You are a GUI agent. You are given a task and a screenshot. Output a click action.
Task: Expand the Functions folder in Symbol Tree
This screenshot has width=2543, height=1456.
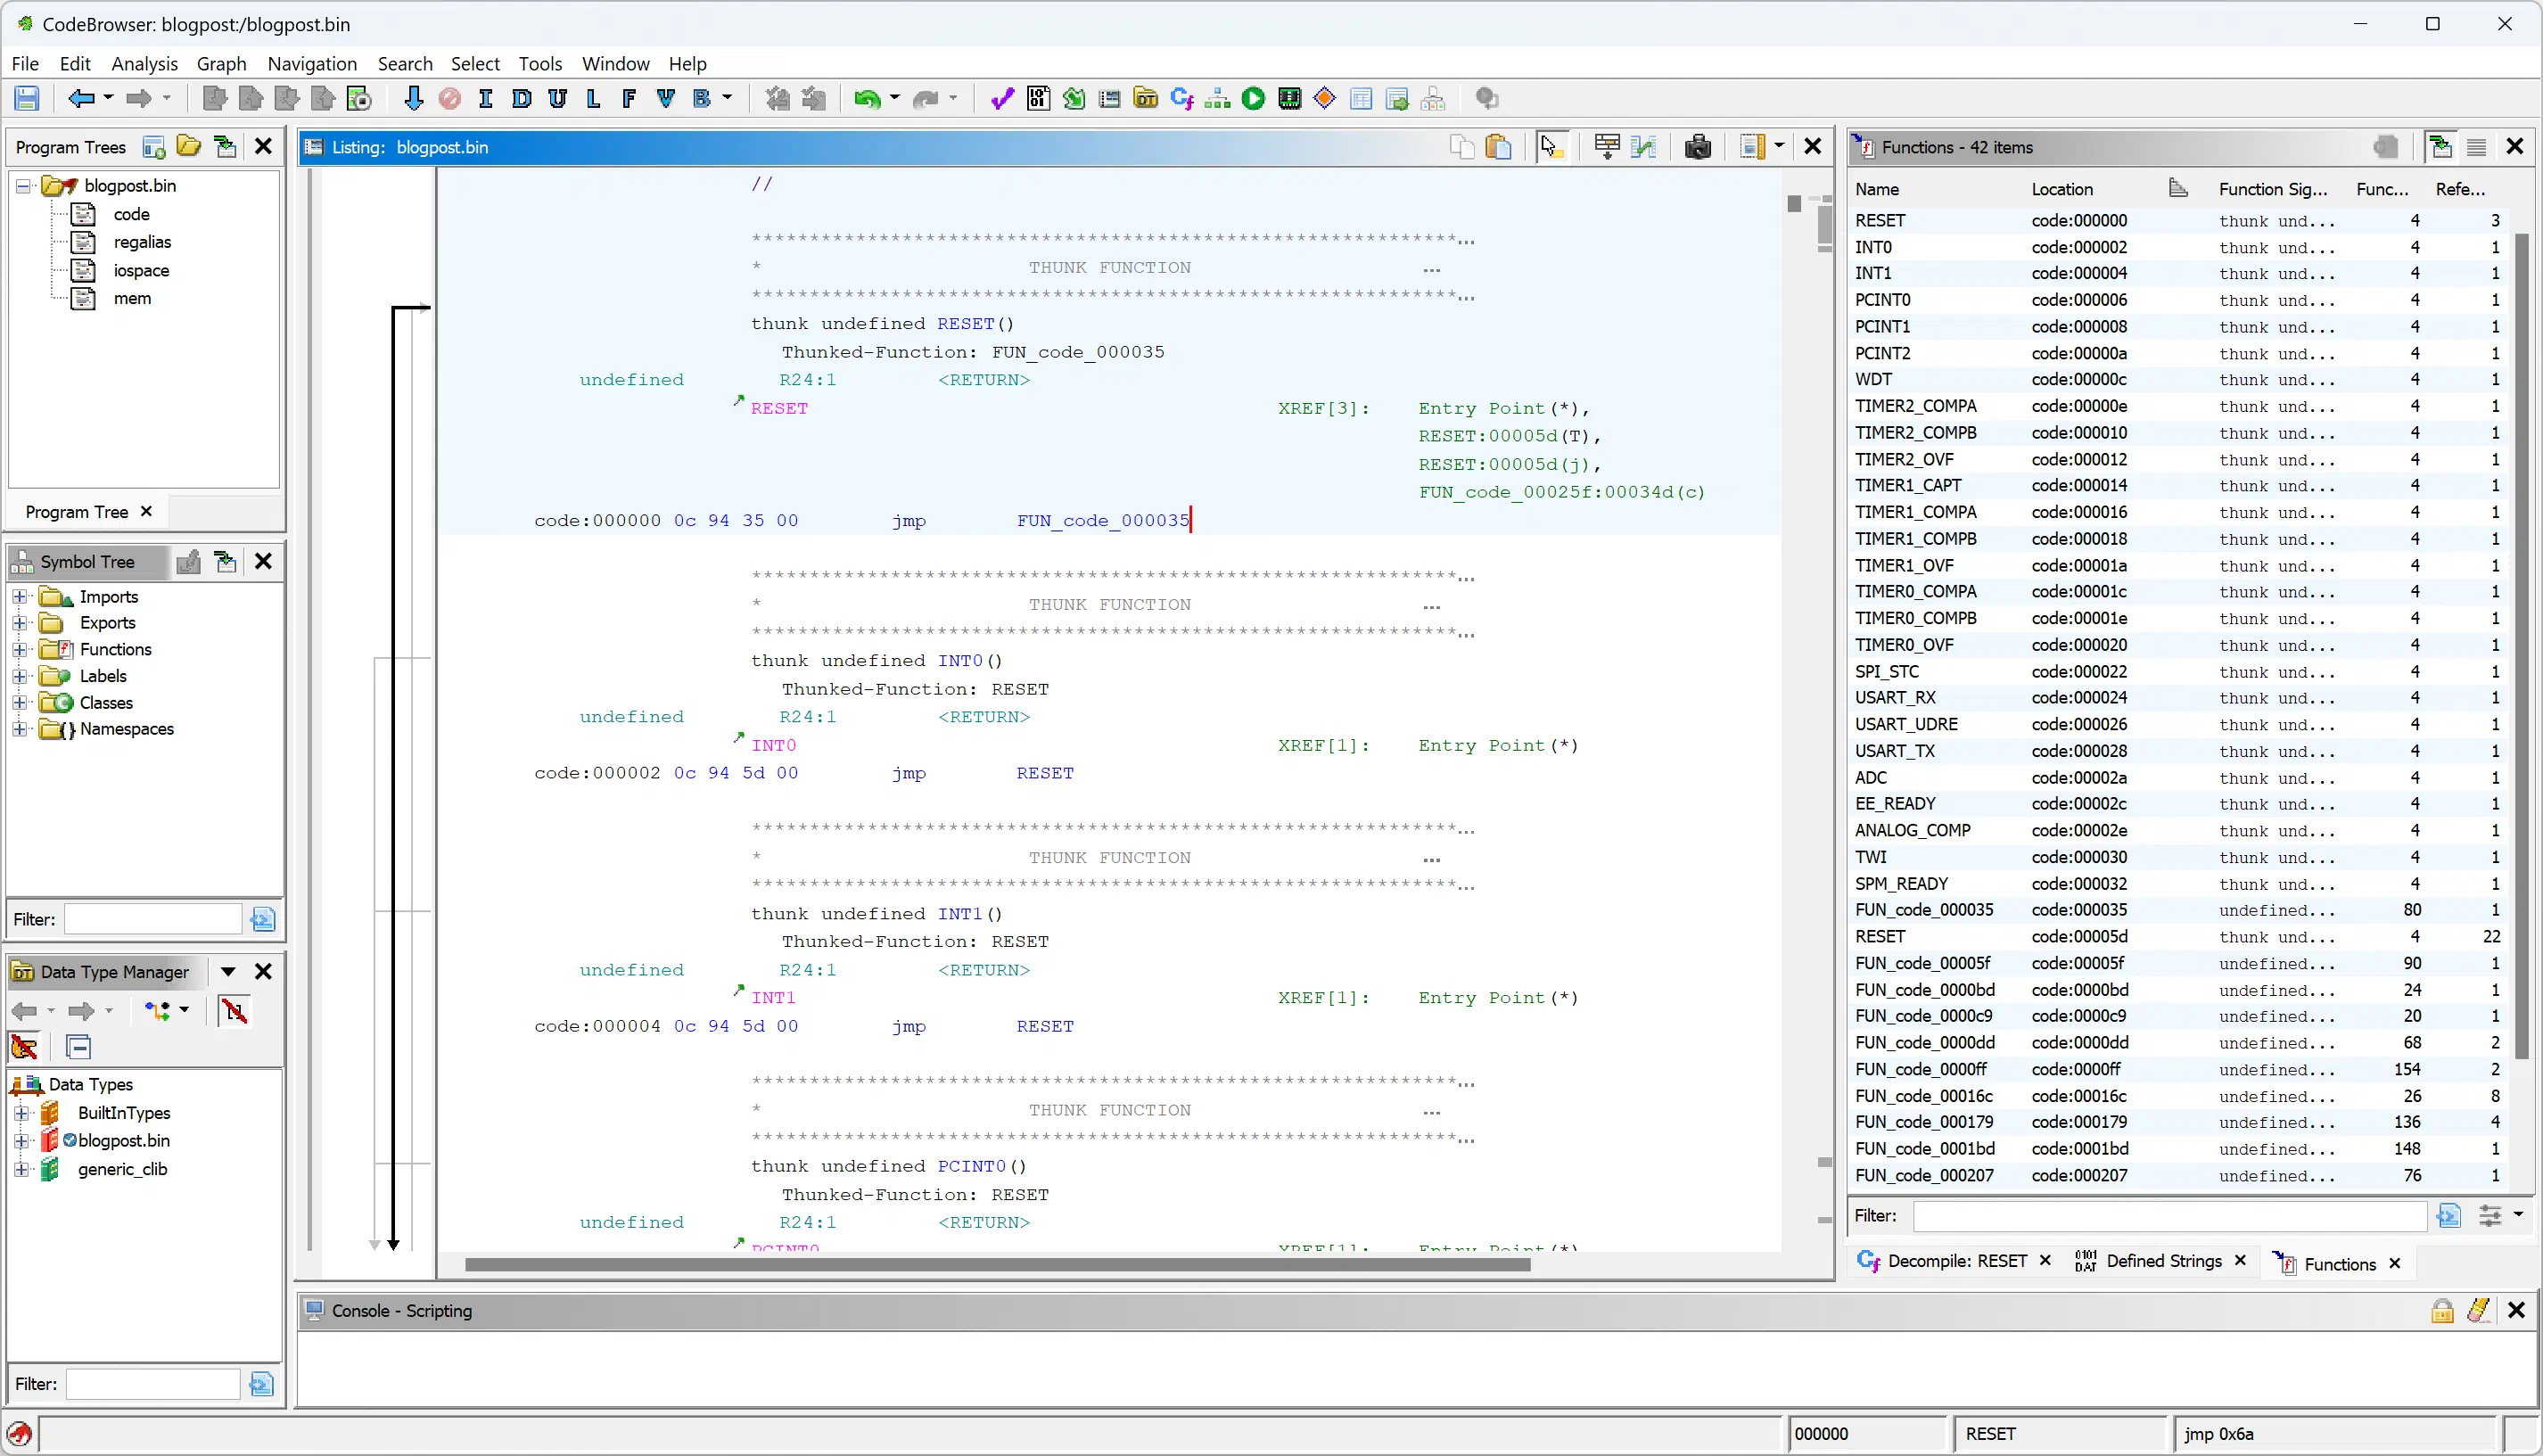click(20, 649)
